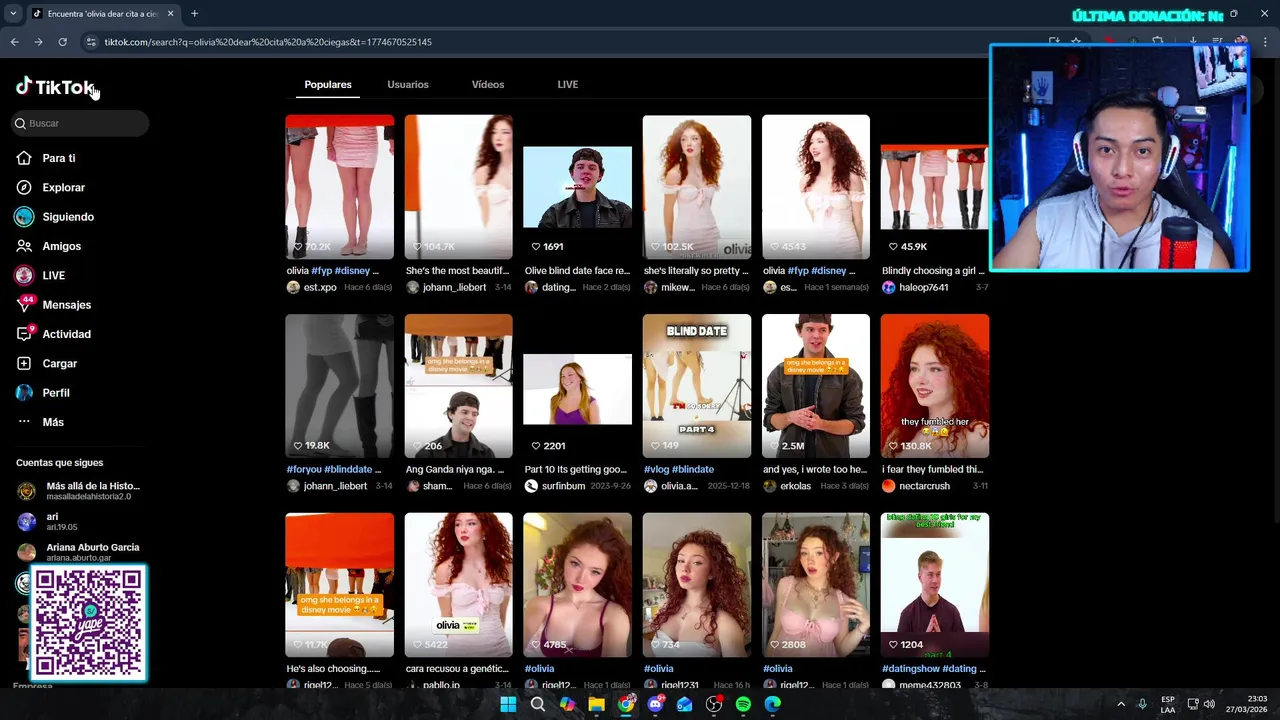Click the volume speaker tray icon
The width and height of the screenshot is (1280, 720).
click(x=1209, y=704)
